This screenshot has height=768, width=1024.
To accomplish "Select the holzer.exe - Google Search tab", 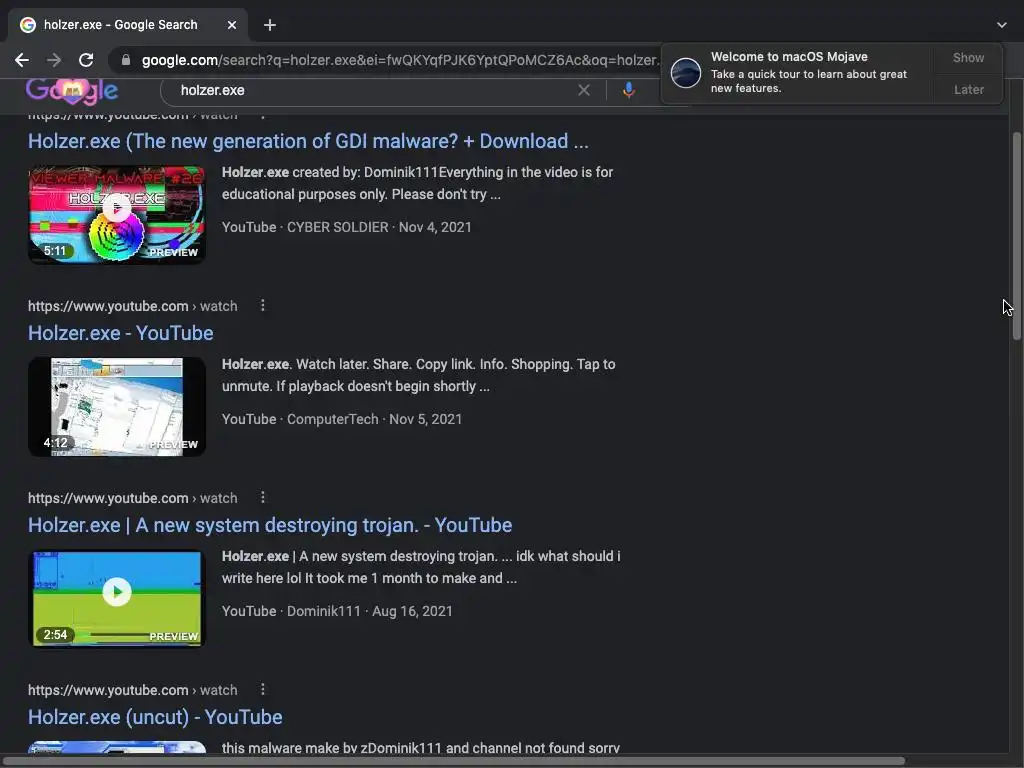I will [127, 25].
